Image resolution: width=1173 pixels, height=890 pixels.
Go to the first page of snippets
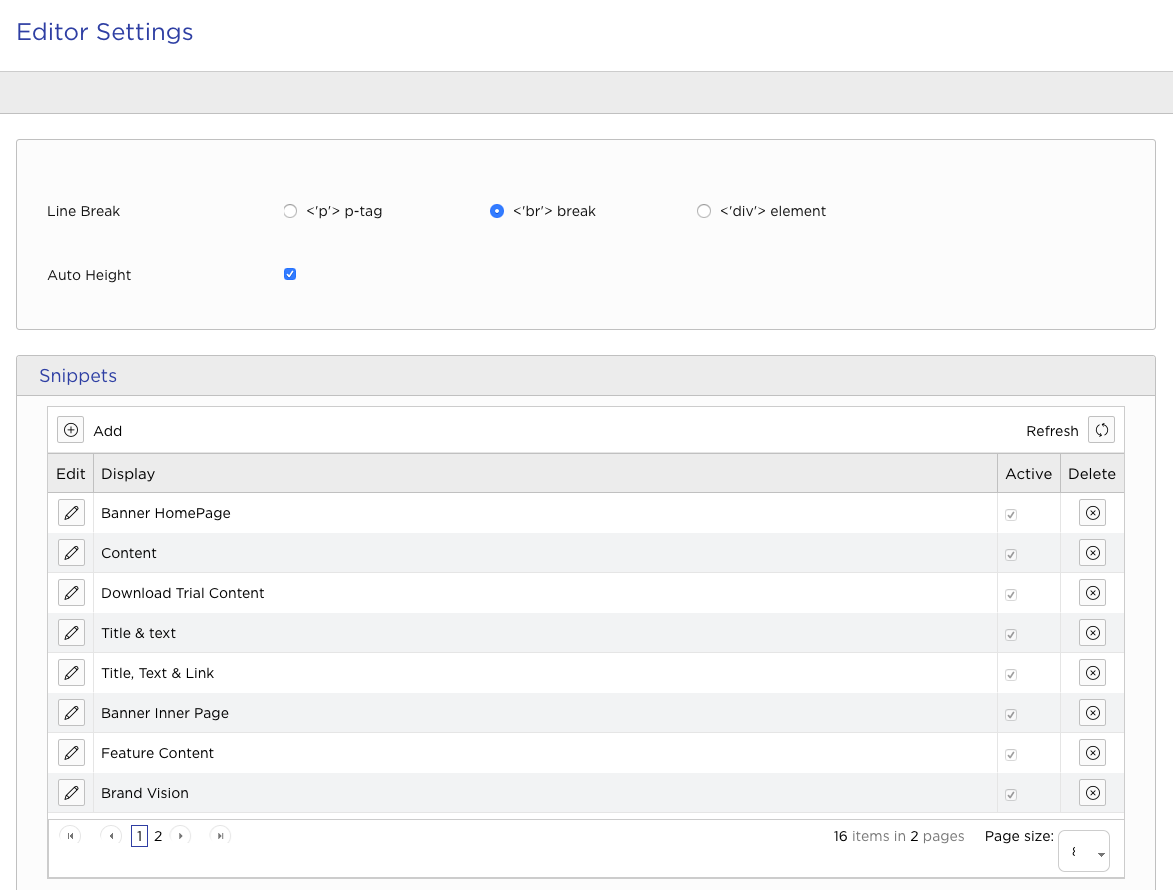point(70,835)
